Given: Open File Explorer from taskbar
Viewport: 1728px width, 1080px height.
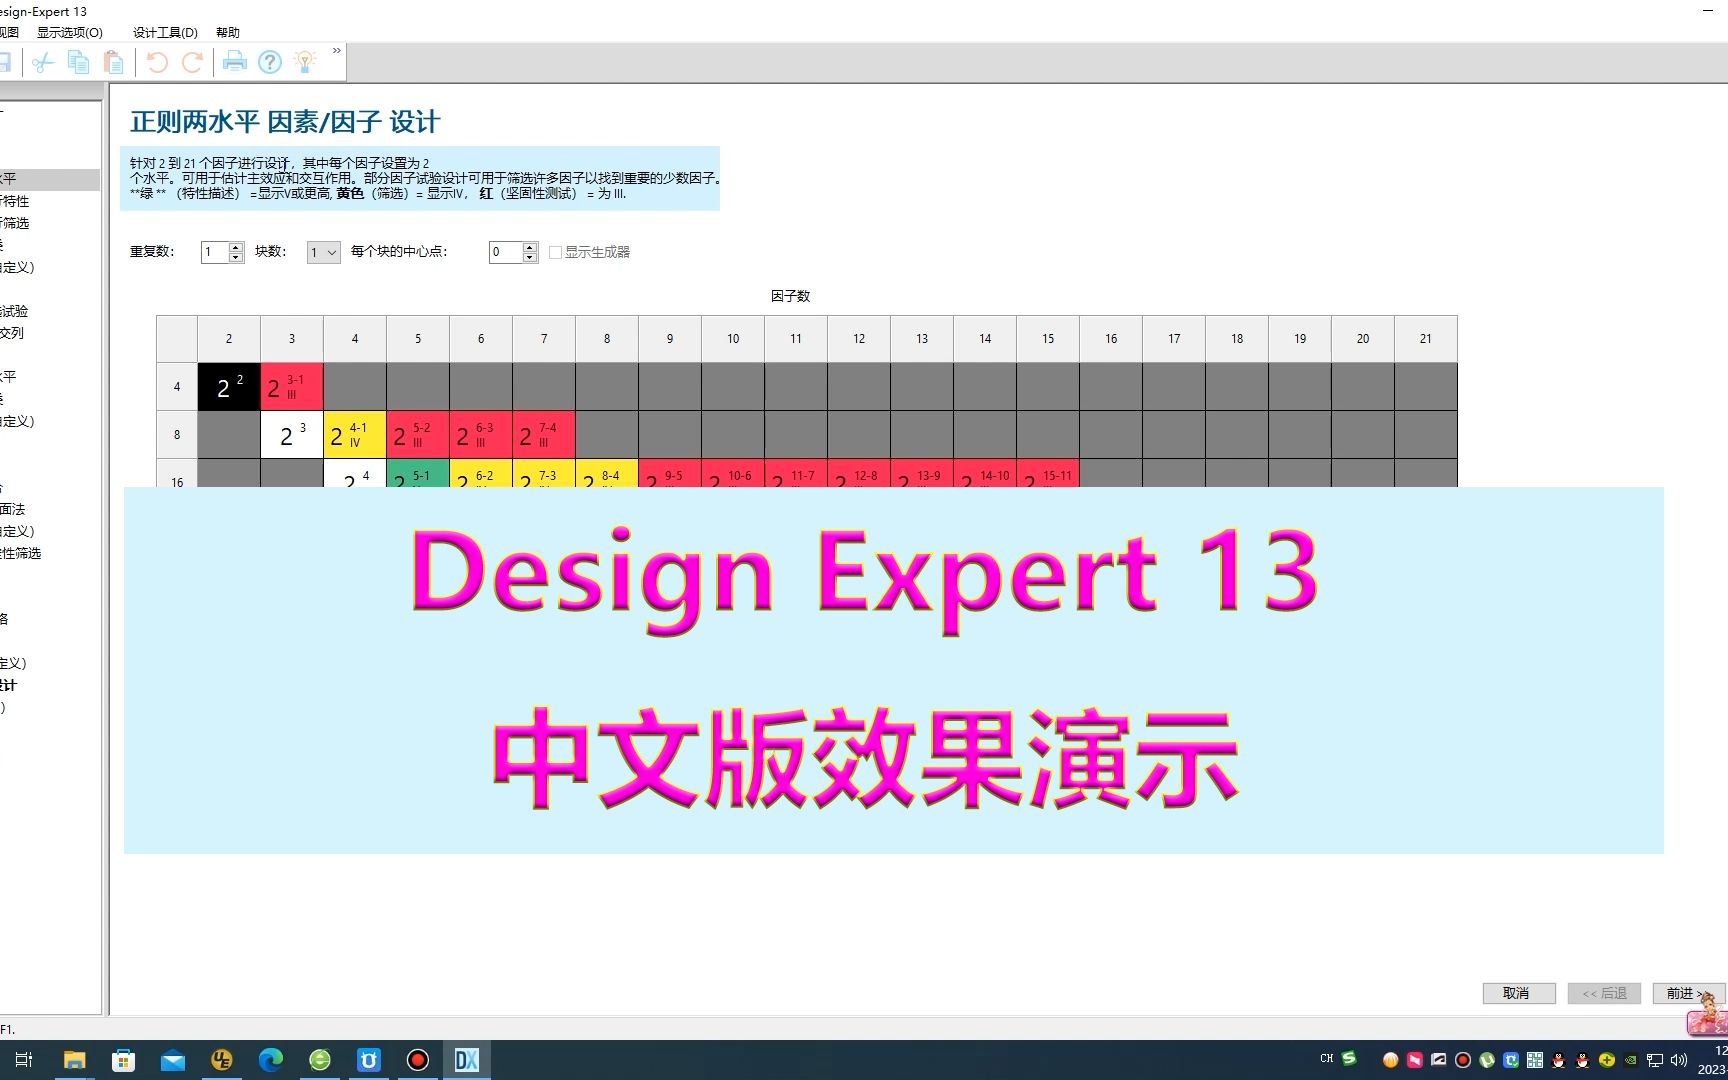Looking at the screenshot, I should click(75, 1060).
